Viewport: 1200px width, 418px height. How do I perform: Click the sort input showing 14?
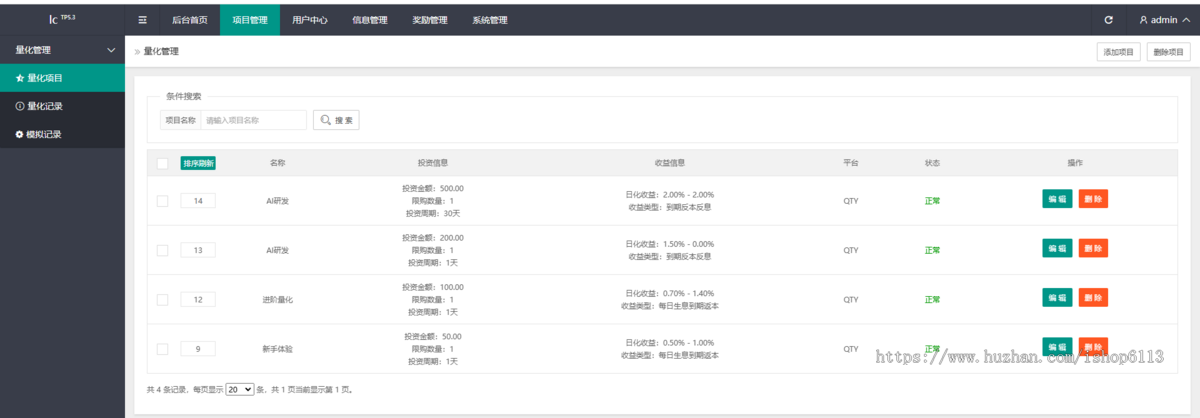click(x=198, y=201)
